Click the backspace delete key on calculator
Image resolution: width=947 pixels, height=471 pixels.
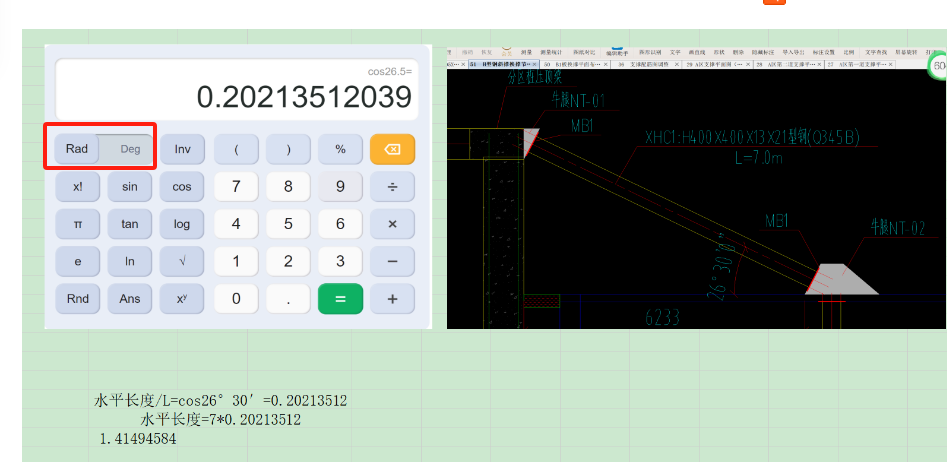pyautogui.click(x=393, y=149)
